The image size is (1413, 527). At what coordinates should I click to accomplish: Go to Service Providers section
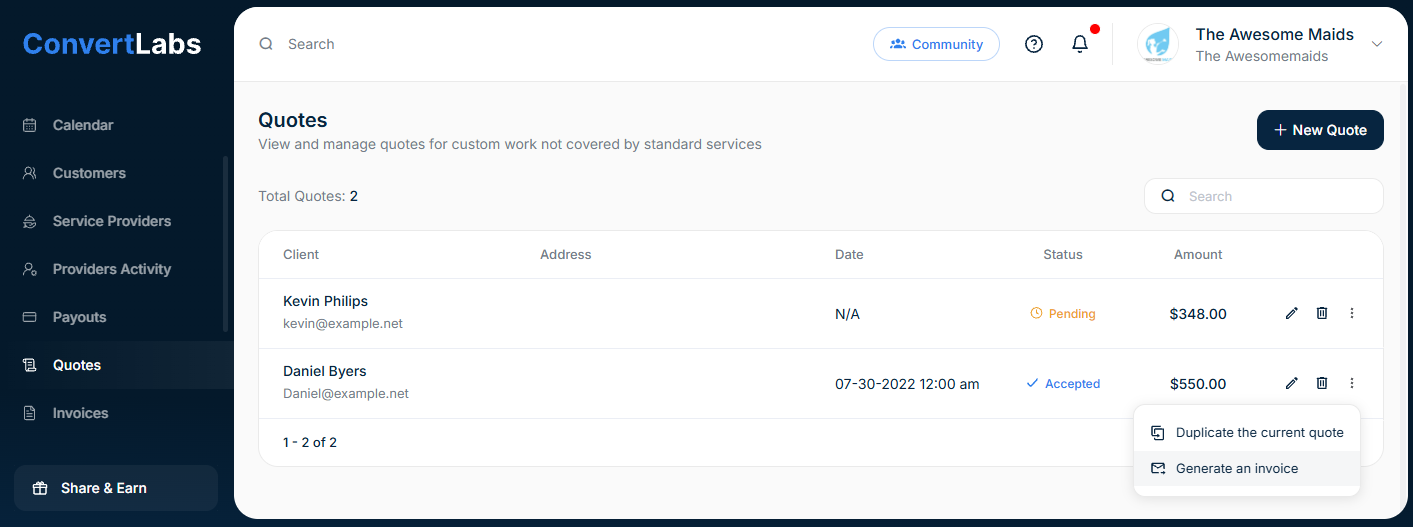[111, 221]
